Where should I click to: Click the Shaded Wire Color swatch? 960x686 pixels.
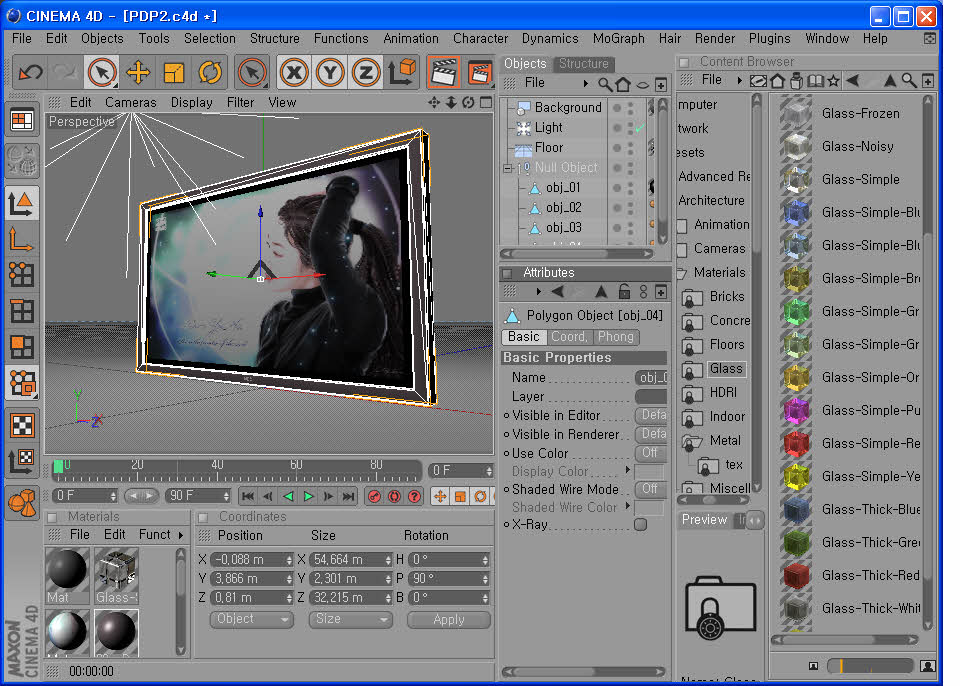point(649,508)
